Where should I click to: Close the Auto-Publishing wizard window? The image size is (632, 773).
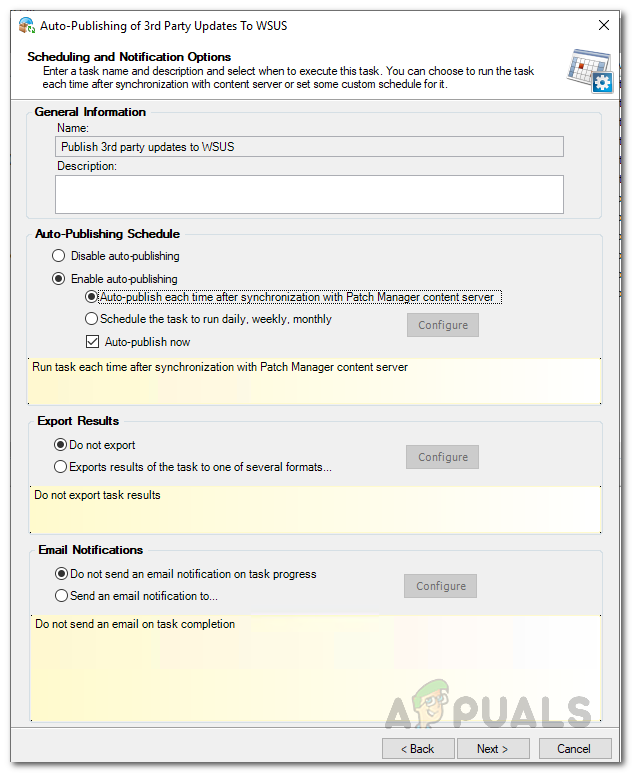[603, 25]
